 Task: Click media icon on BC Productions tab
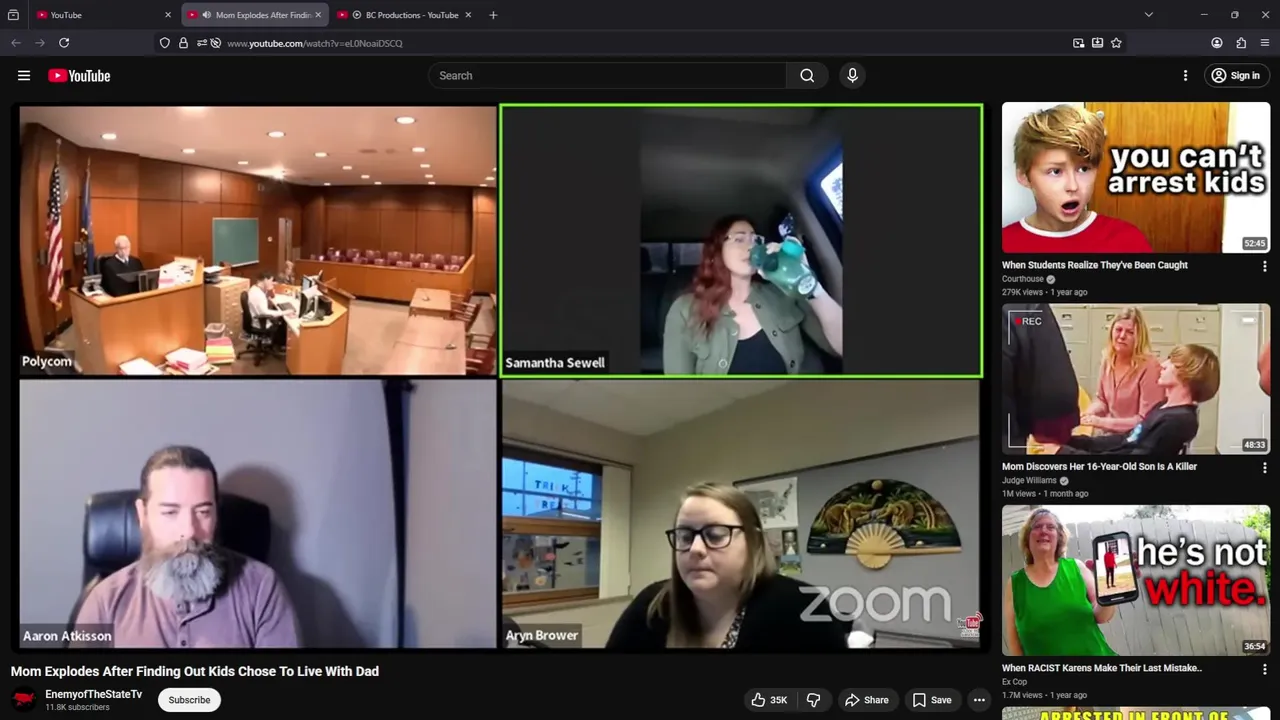pos(357,15)
